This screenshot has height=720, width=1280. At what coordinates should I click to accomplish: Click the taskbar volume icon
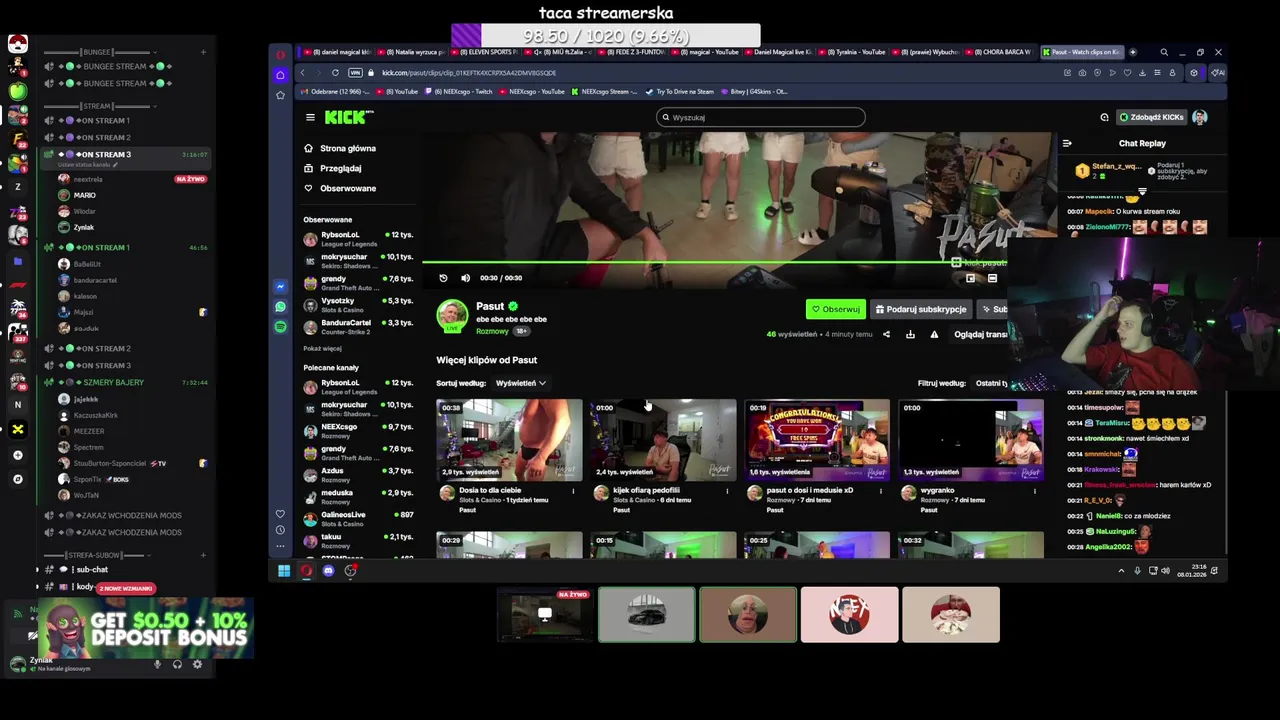point(1165,571)
